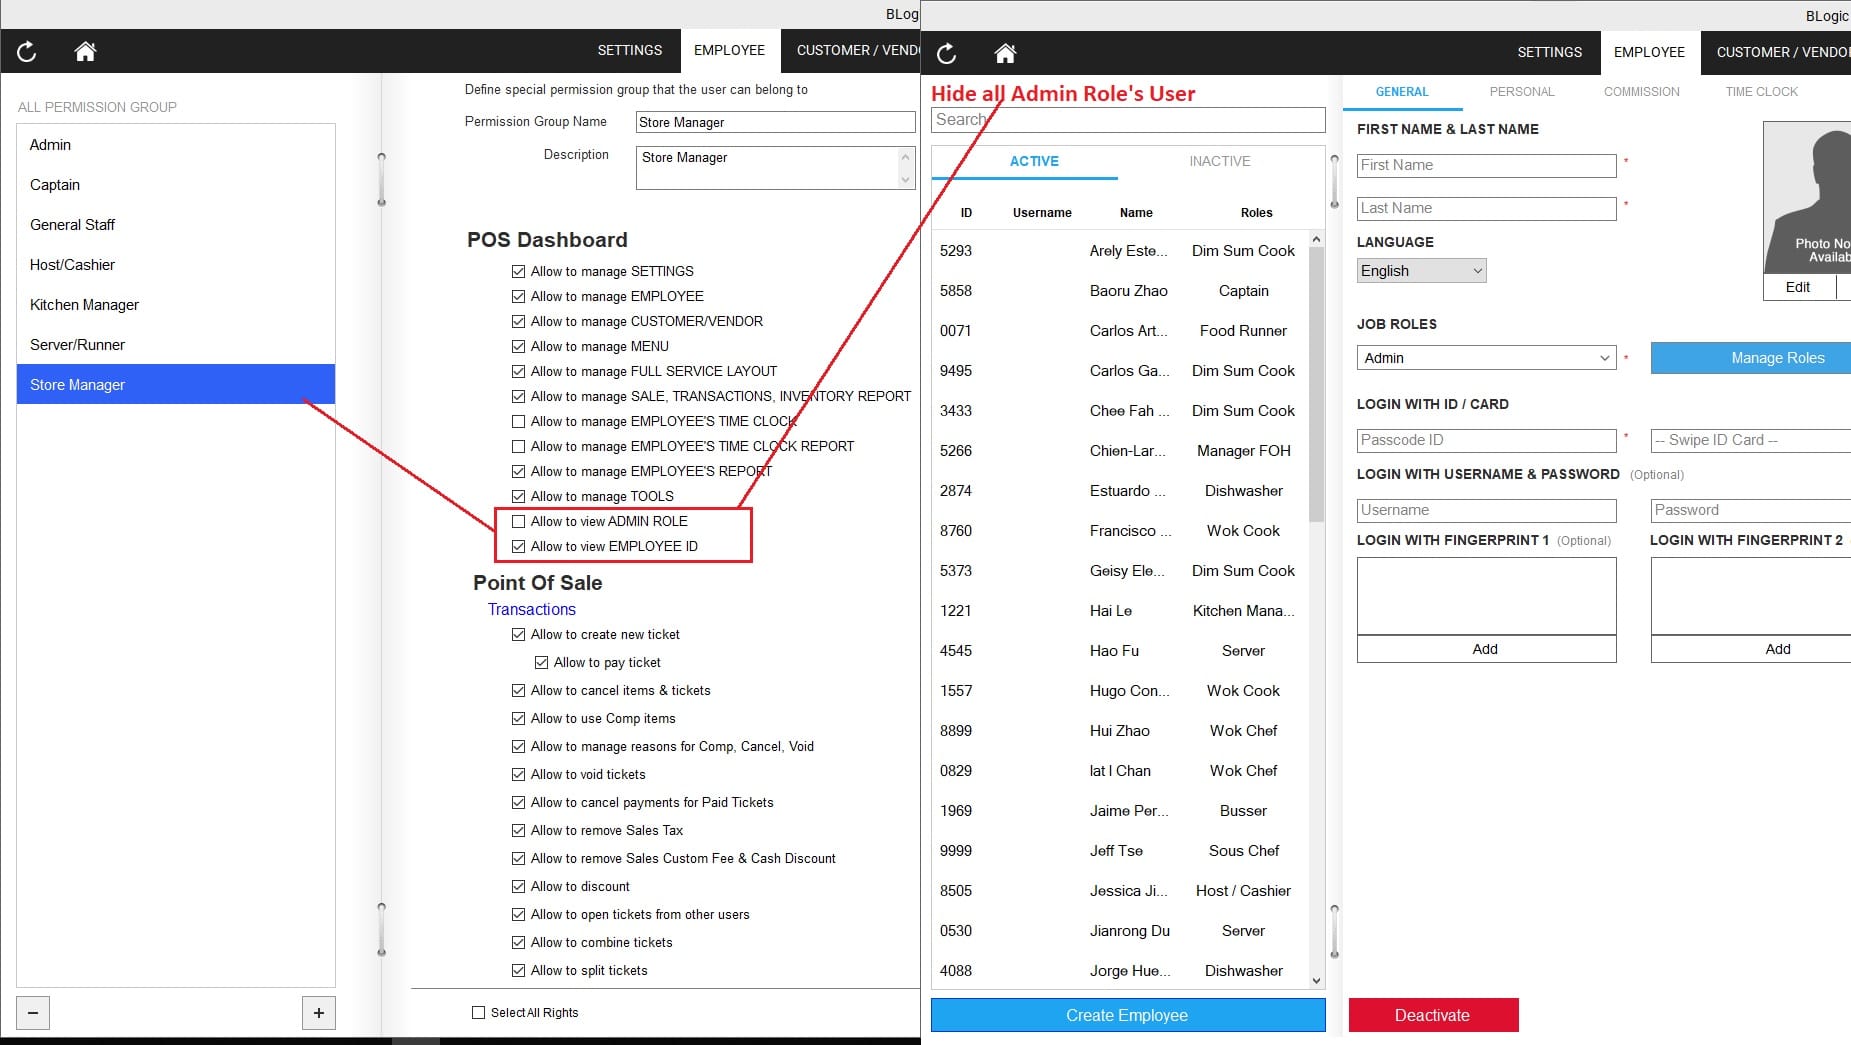Click the plus button to add permission group
Screen dimensions: 1851x1045
[318, 1012]
